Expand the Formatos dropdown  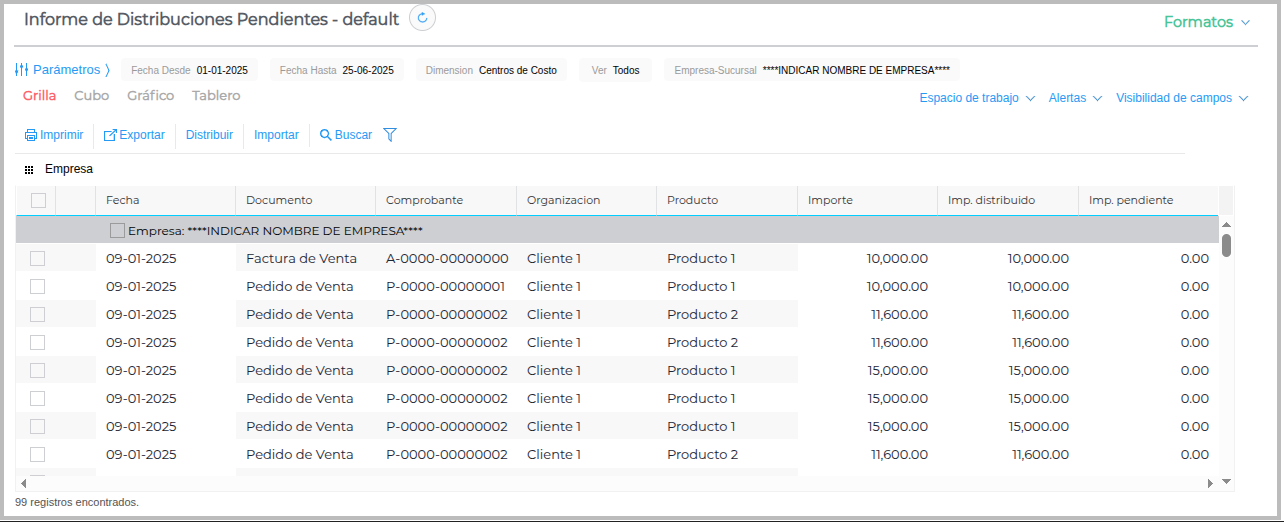[1207, 22]
